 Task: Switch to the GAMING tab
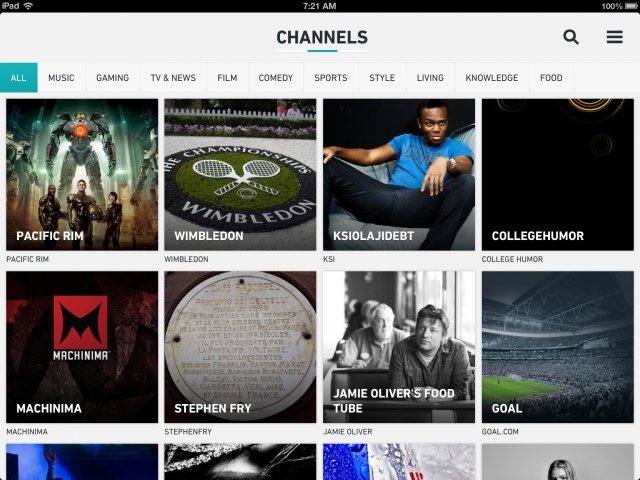[113, 78]
